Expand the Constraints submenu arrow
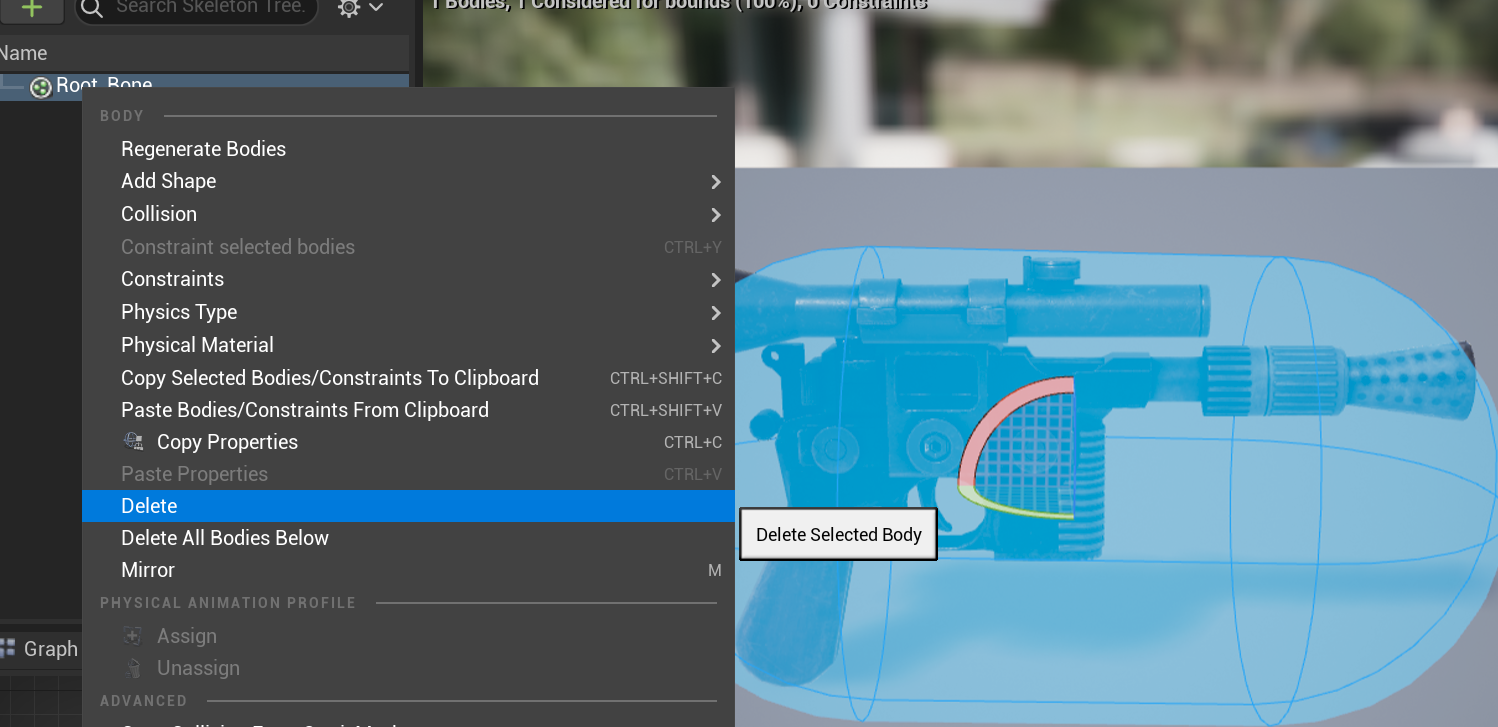The height and width of the screenshot is (727, 1498). (716, 280)
